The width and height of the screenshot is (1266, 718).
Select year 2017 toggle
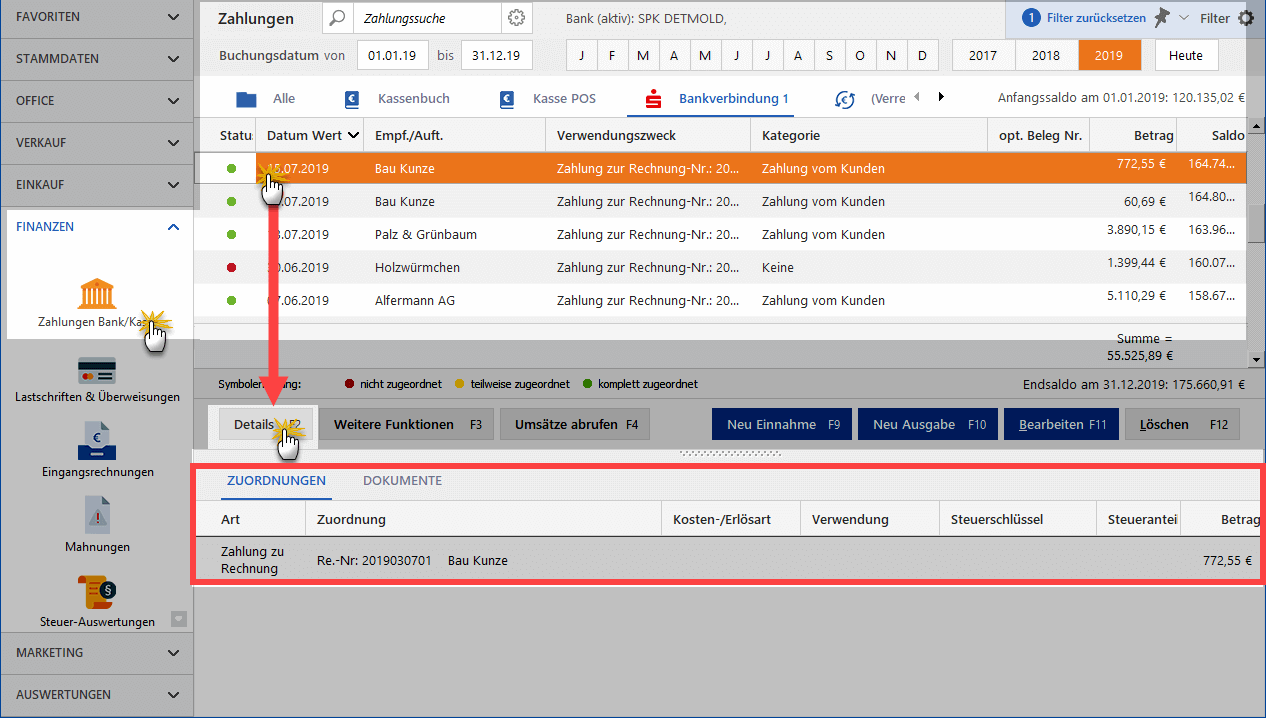coord(983,56)
